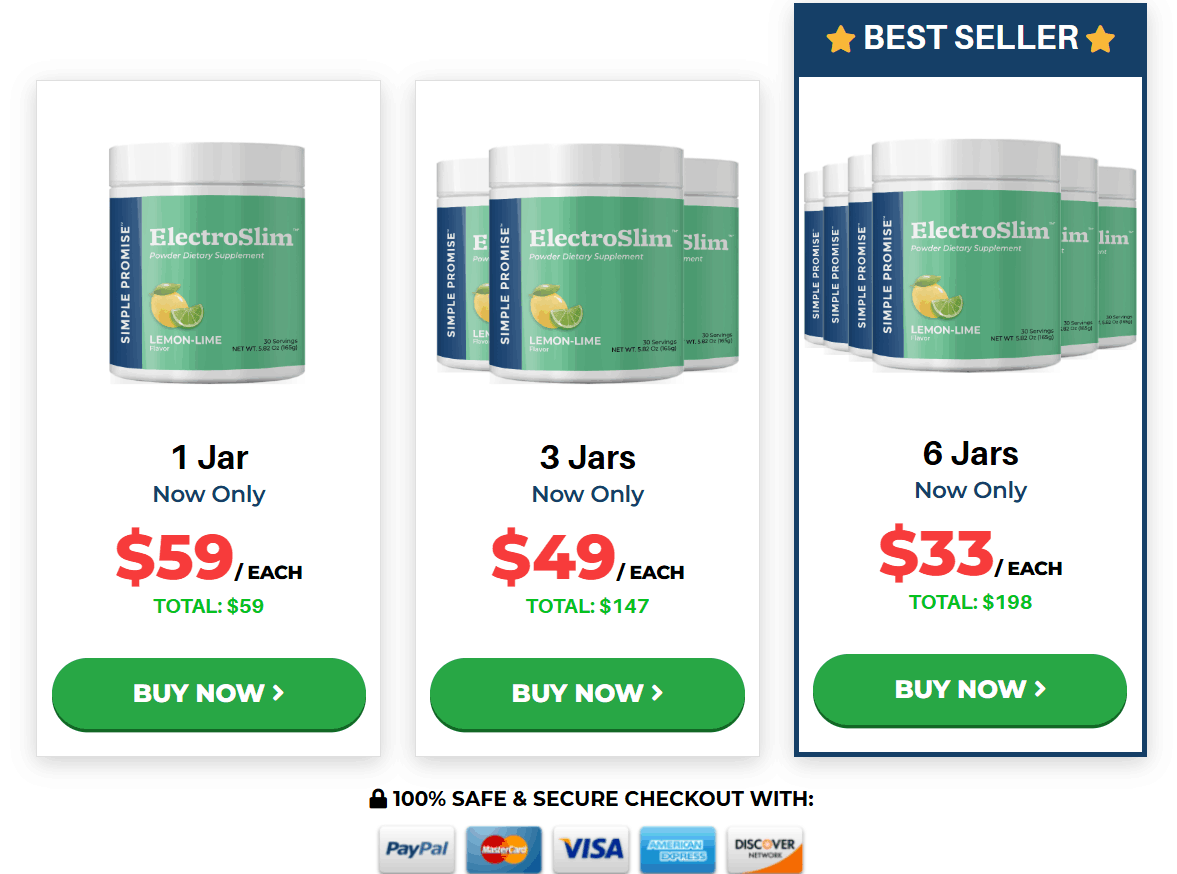This screenshot has width=1177, height=874.
Task: Click the BEST SELLER banner text
Action: click(x=971, y=38)
